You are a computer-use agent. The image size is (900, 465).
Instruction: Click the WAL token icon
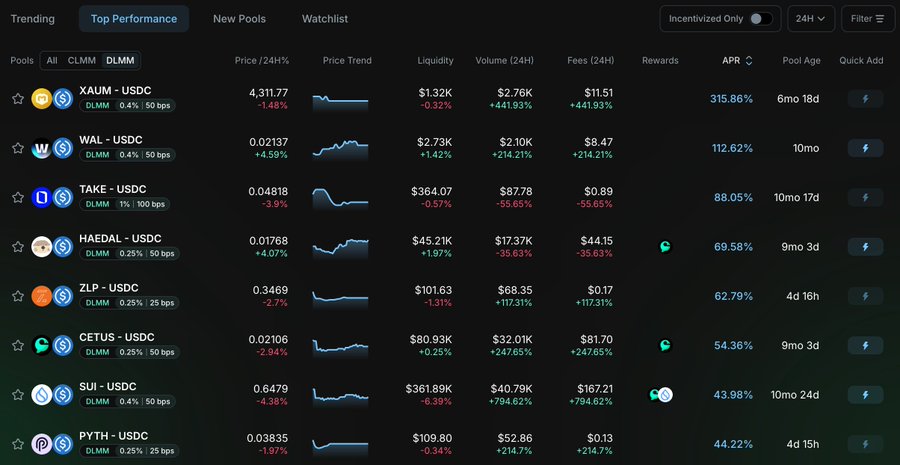pyautogui.click(x=42, y=148)
